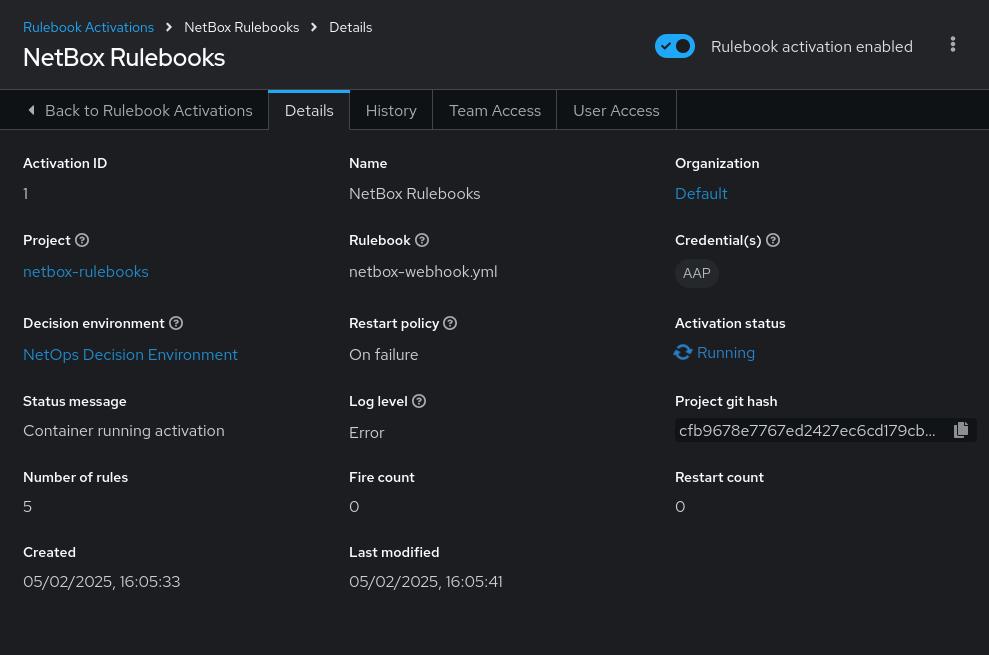Screen dimensions: 989x655
Task: Show help for Restart policy field
Action: click(x=450, y=323)
